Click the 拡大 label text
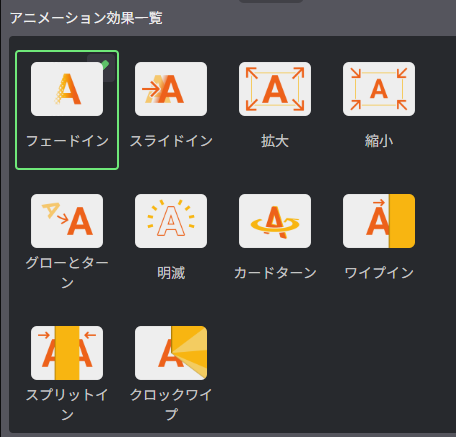Image resolution: width=456 pixels, height=437 pixels. pyautogui.click(x=275, y=141)
